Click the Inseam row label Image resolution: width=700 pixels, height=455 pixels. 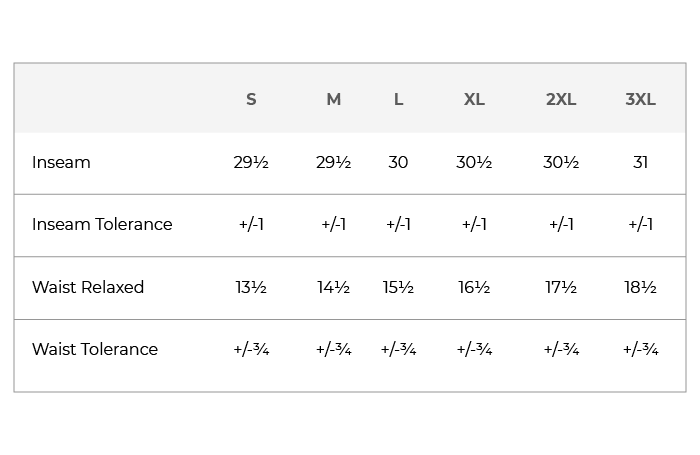pyautogui.click(x=61, y=162)
